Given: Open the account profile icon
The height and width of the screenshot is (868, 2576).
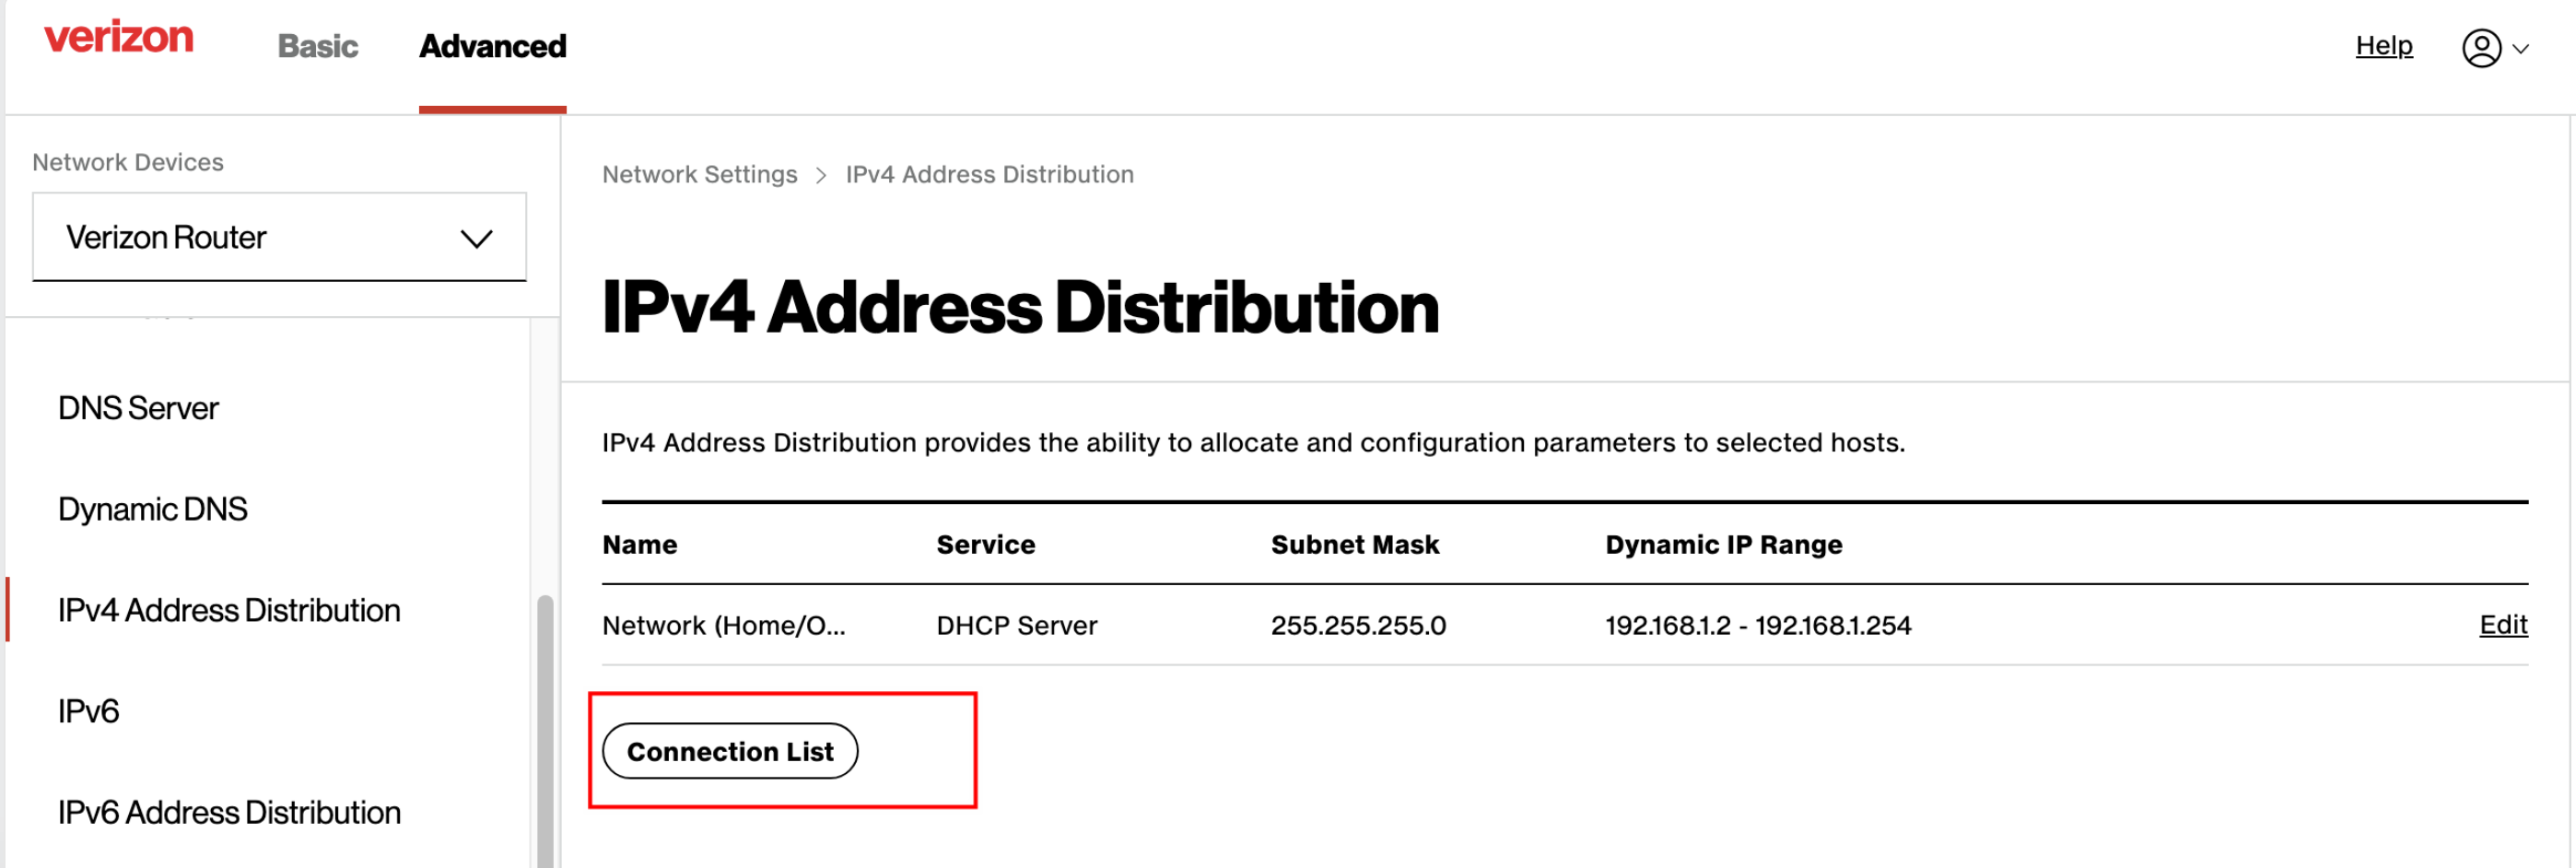Looking at the screenshot, I should pos(2481,46).
